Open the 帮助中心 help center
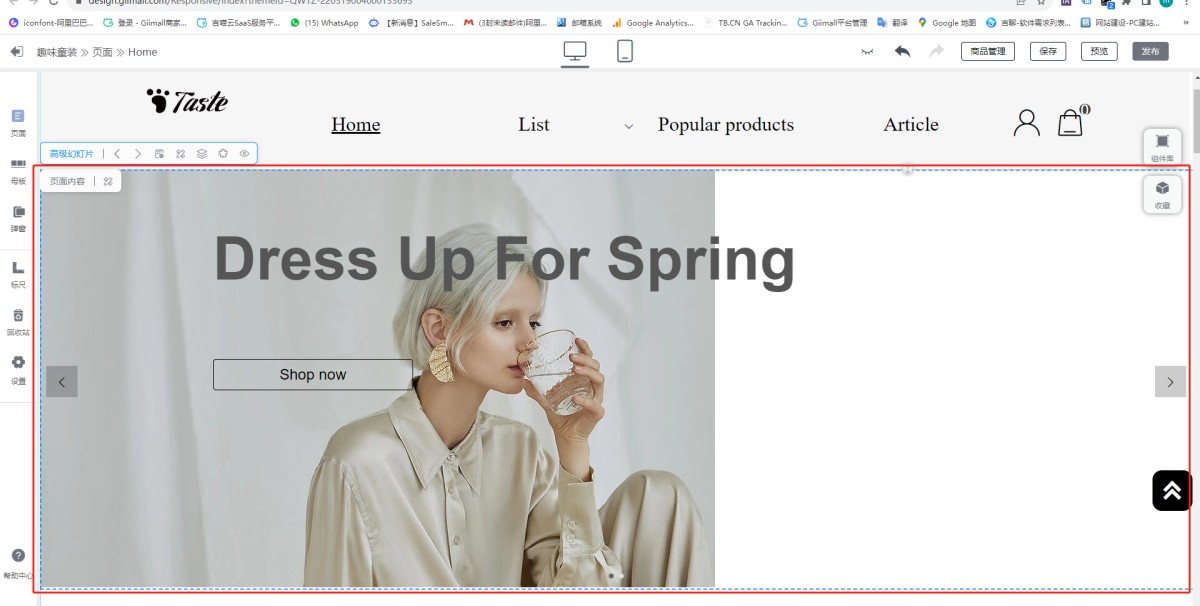This screenshot has height=606, width=1200. [18, 562]
